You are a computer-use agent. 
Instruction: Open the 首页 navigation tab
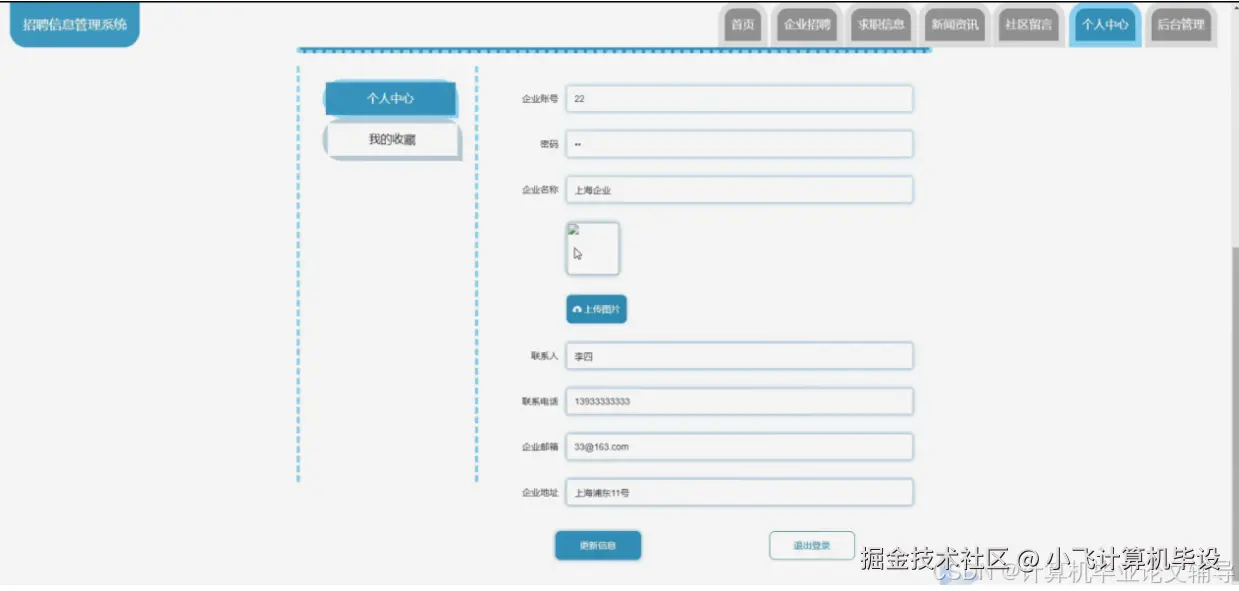coord(741,25)
